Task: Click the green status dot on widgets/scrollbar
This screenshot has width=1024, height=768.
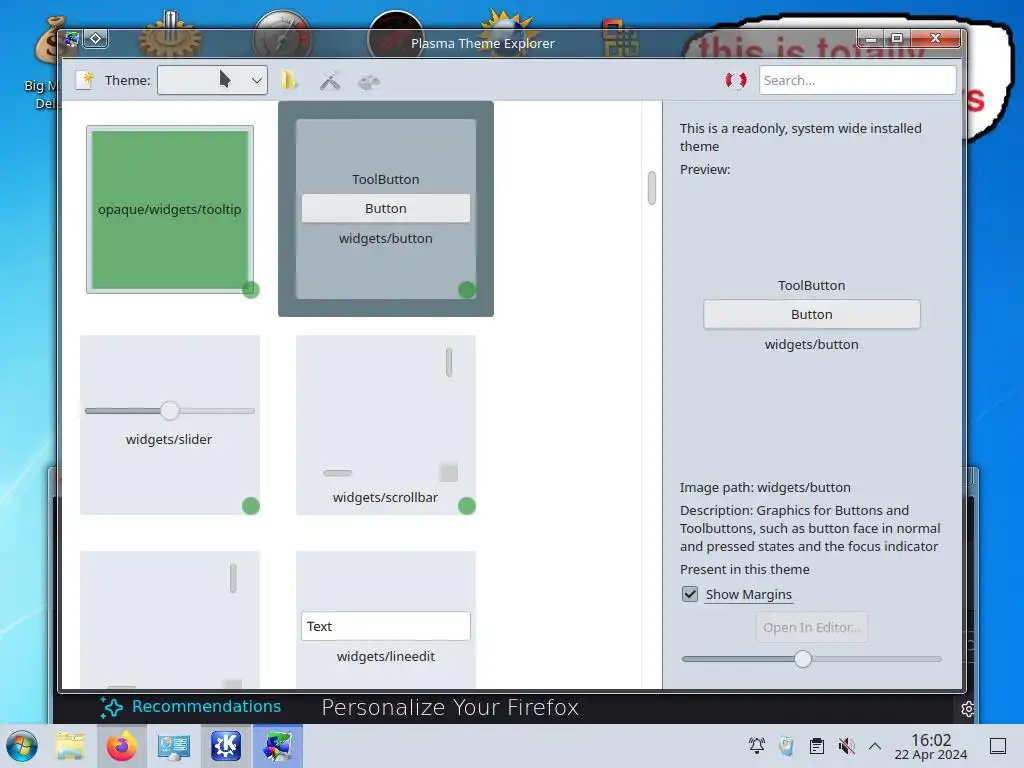Action: pos(467,505)
